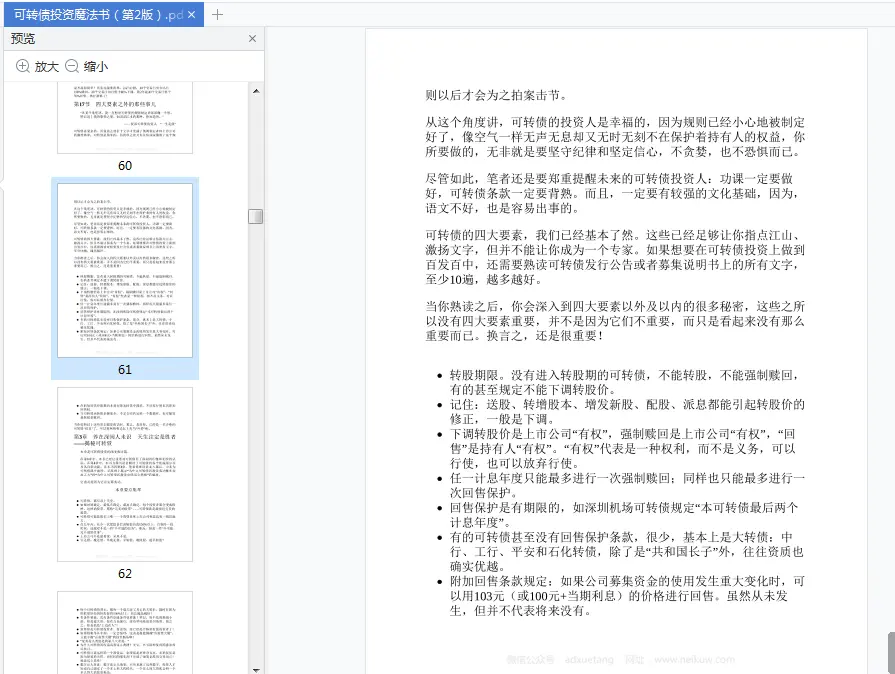Close the 预览 preview panel
This screenshot has width=895, height=674.
252,38
